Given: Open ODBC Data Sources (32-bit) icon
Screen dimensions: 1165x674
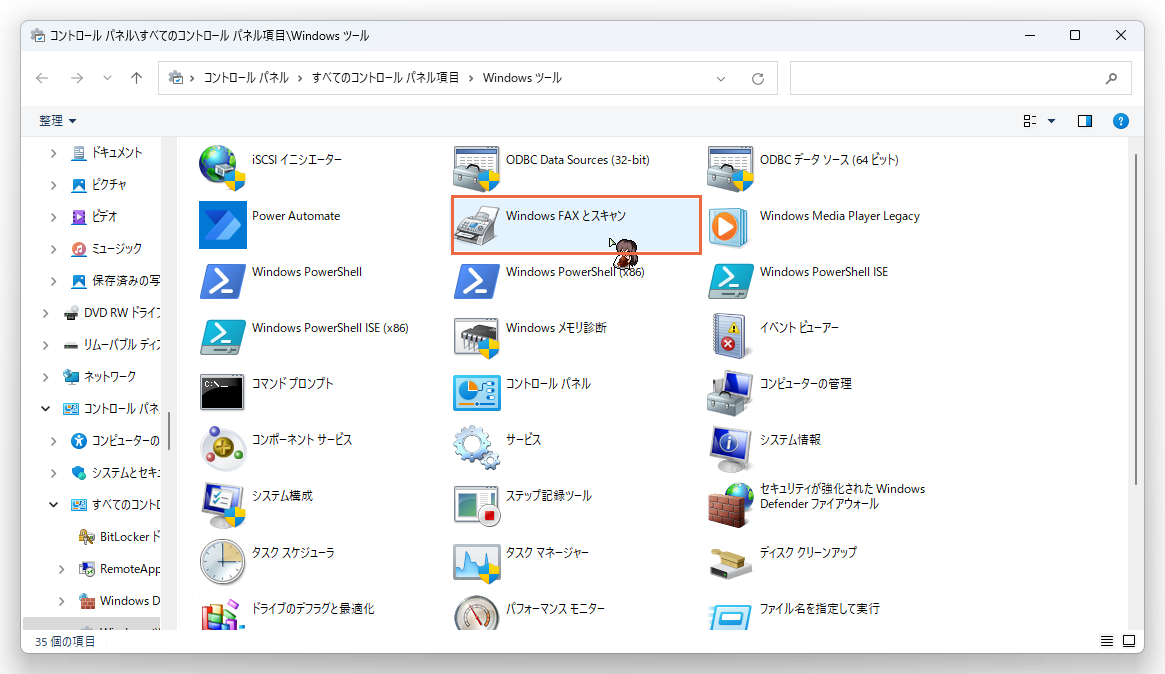Looking at the screenshot, I should [x=476, y=168].
